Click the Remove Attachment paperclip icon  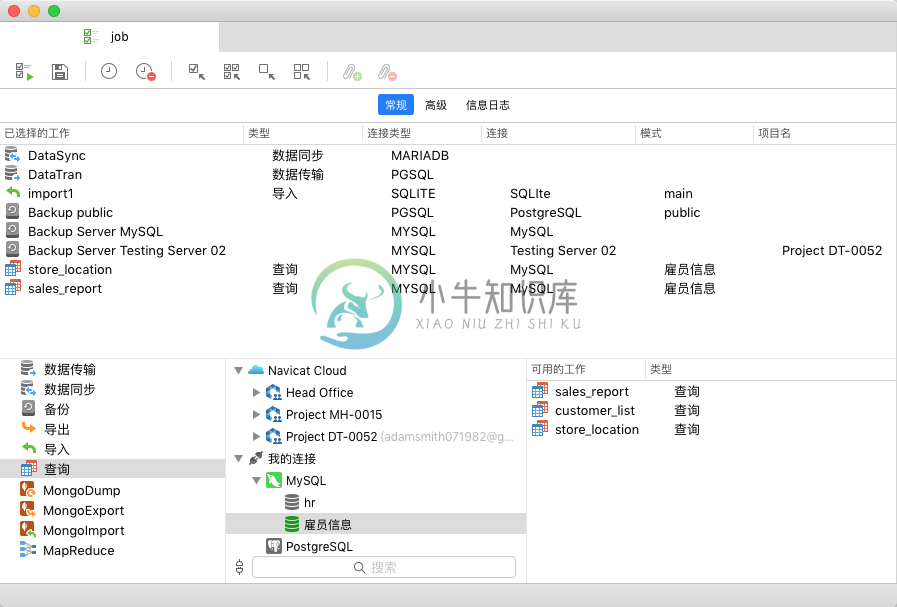tap(387, 72)
